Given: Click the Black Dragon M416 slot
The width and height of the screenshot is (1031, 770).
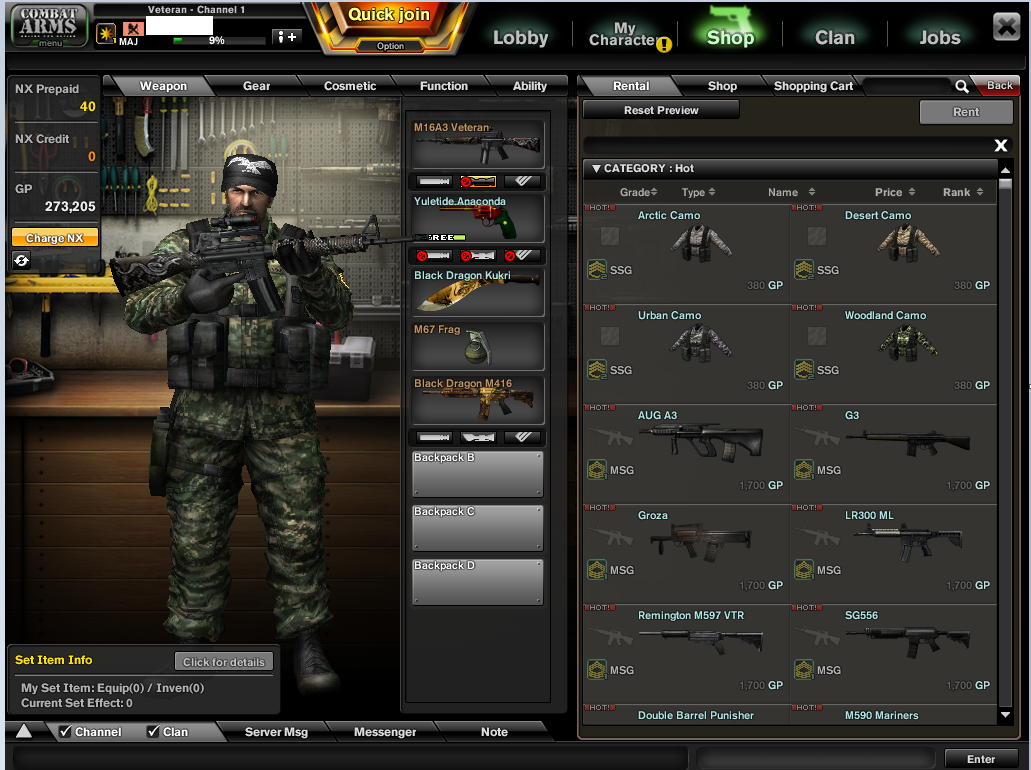Looking at the screenshot, I should tap(478, 400).
